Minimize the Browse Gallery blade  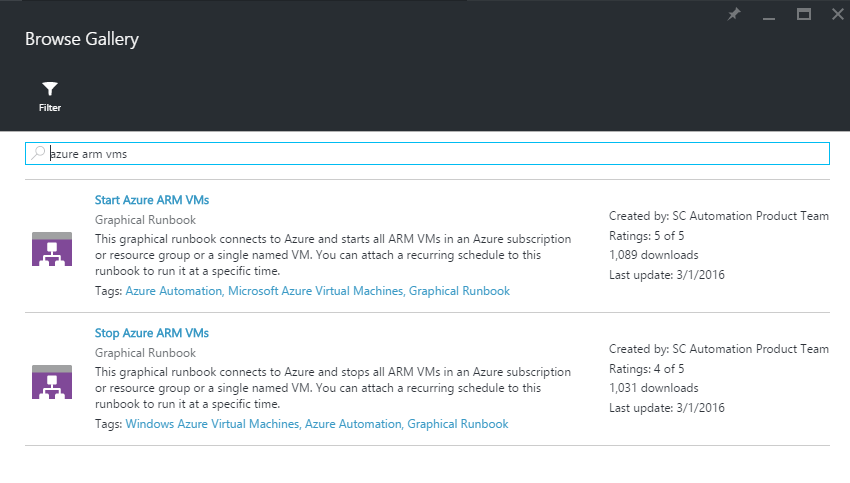[769, 15]
